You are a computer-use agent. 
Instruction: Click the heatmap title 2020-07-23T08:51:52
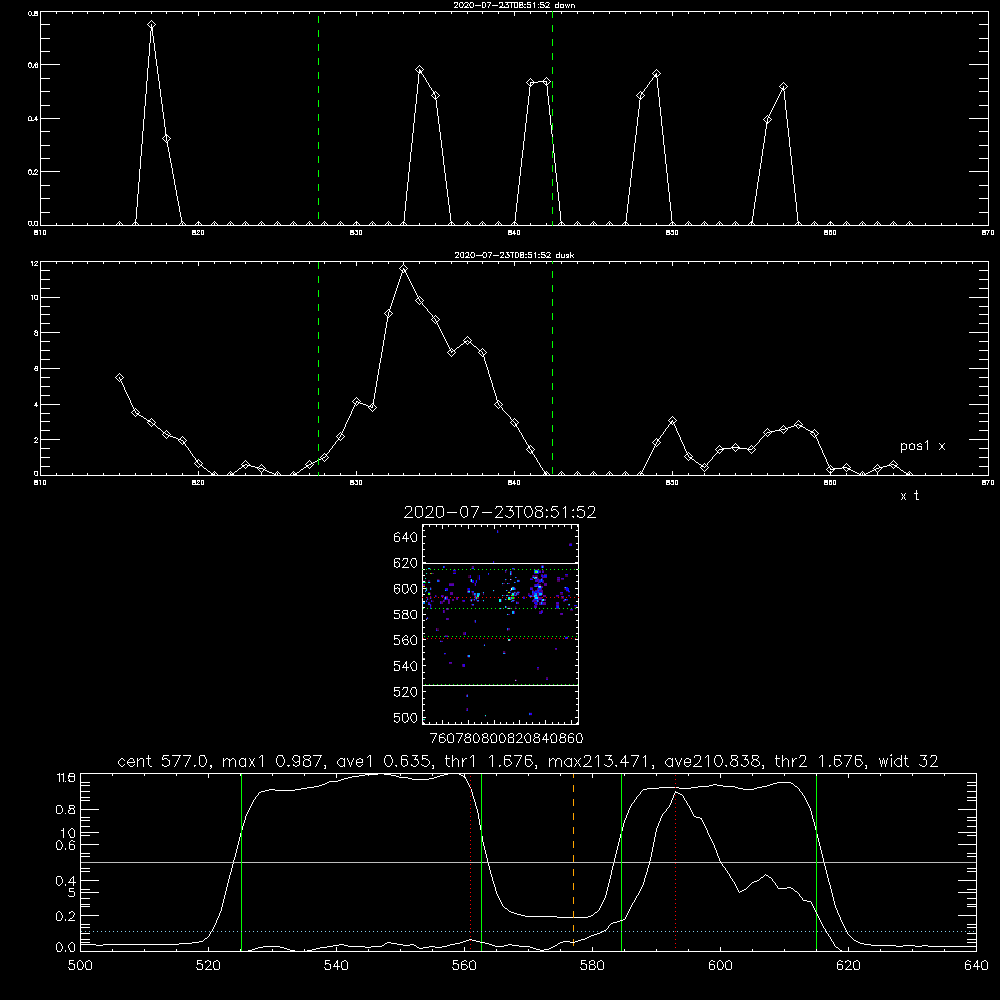[500, 512]
